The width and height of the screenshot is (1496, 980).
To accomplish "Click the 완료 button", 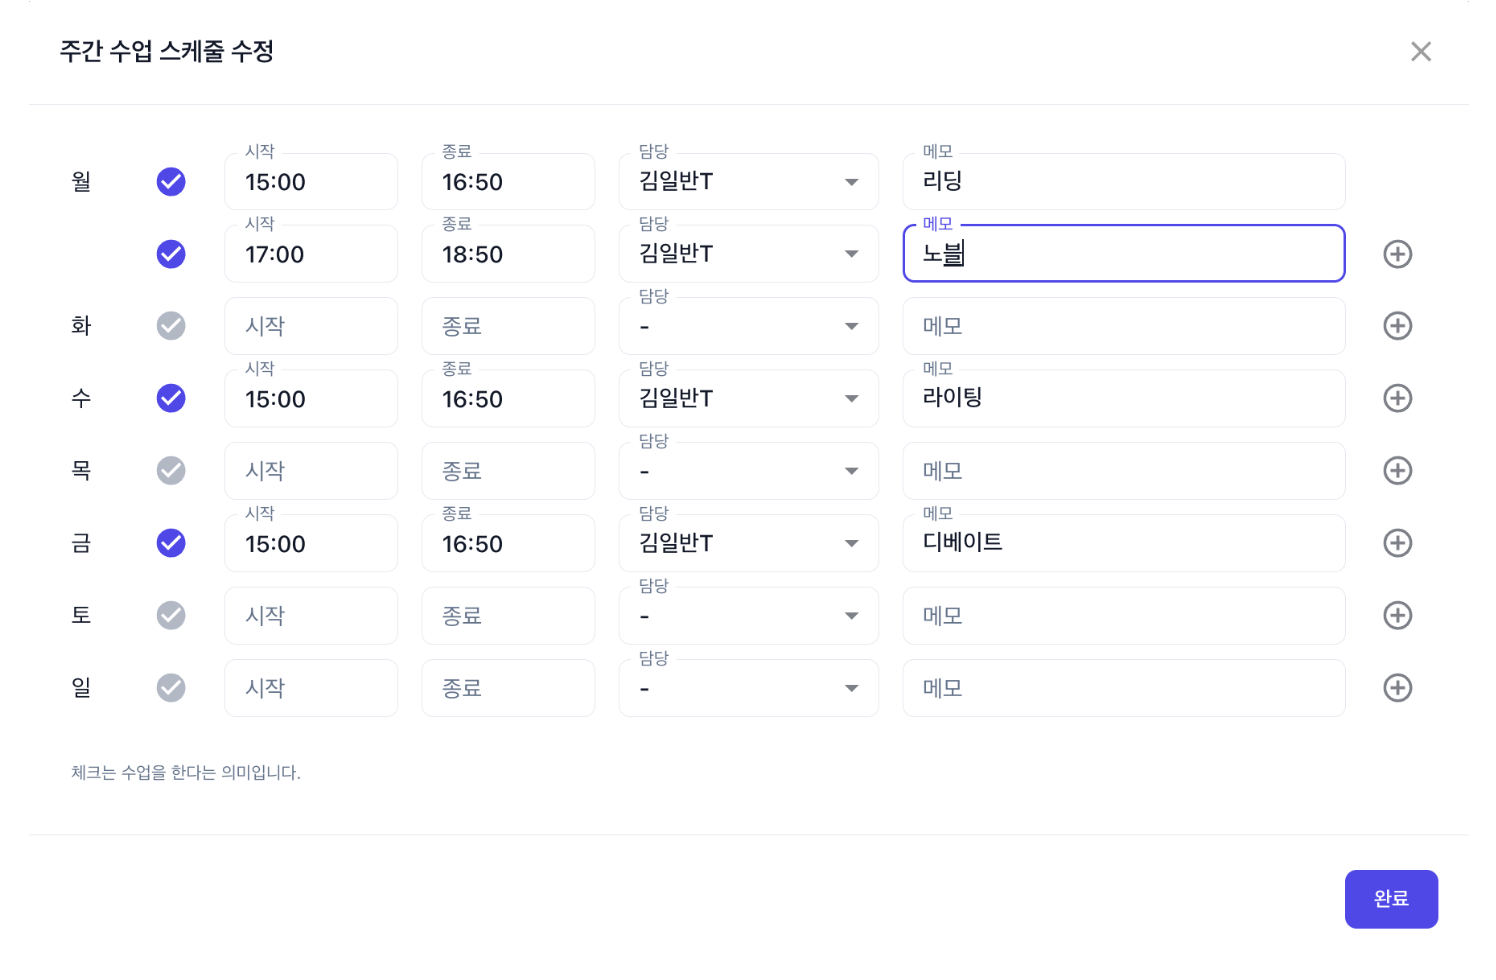I will click(1391, 899).
